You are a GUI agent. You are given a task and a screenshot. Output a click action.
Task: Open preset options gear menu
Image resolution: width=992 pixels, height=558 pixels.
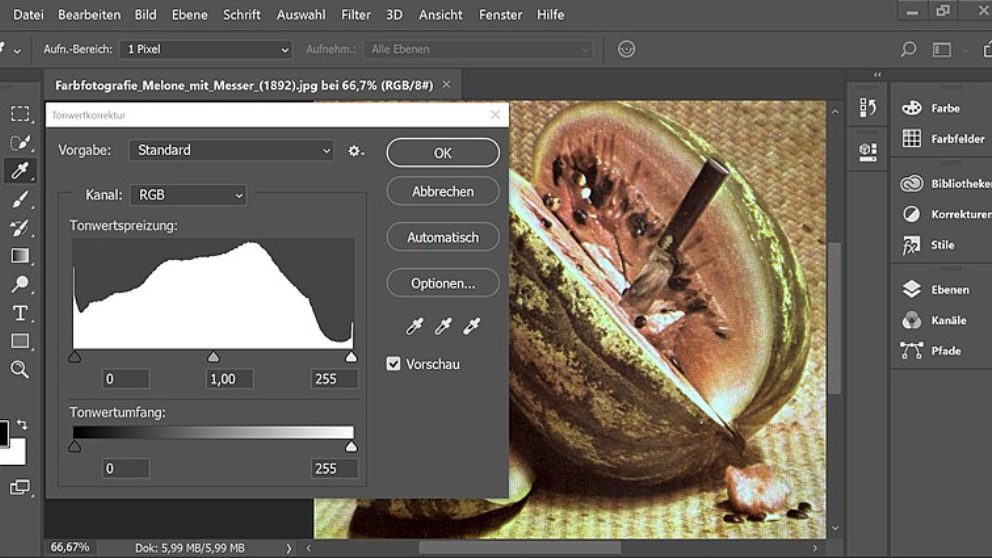pos(356,151)
